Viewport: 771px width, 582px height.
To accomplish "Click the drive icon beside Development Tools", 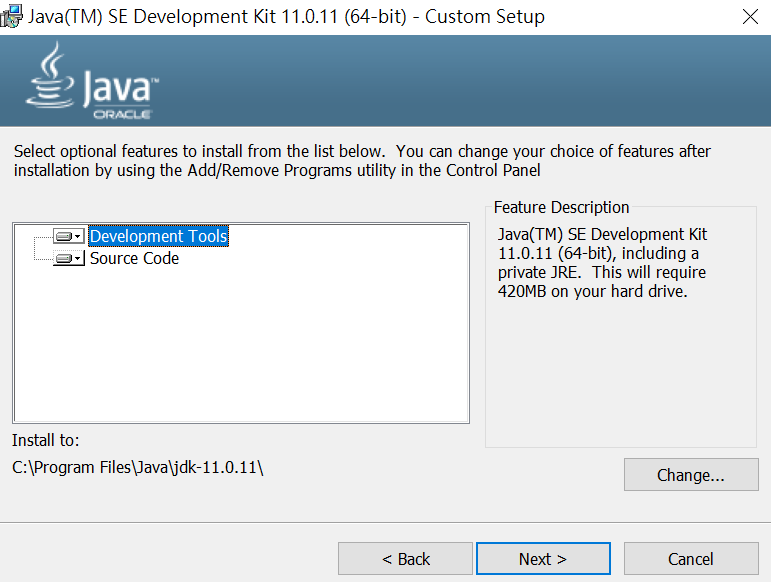I will coord(63,237).
